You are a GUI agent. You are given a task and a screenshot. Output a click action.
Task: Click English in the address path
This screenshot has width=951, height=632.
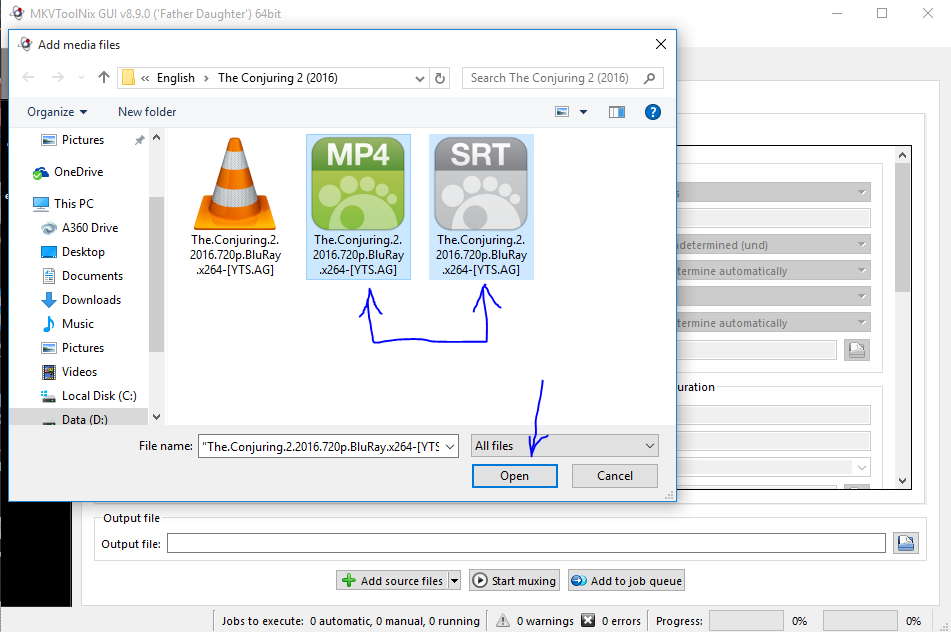176,78
